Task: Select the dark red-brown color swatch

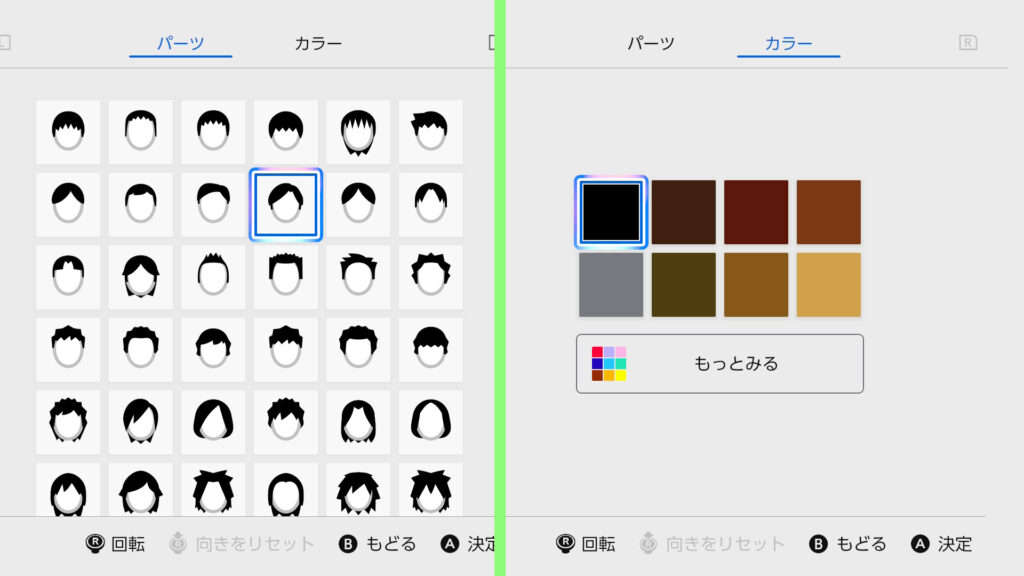Action: [x=756, y=212]
